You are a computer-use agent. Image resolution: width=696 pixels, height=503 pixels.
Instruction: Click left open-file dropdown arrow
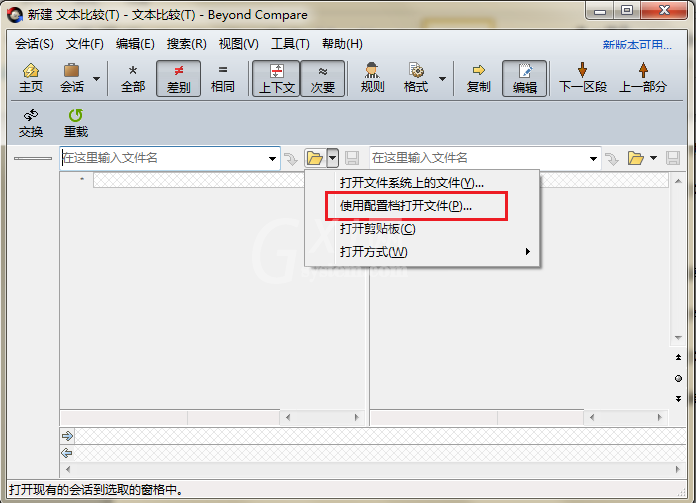(332, 158)
